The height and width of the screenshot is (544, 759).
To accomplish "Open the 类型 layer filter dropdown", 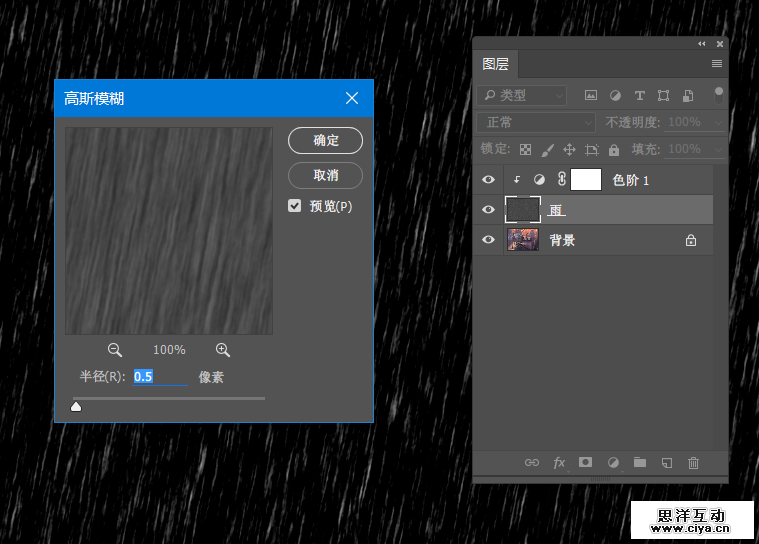I will coord(521,96).
